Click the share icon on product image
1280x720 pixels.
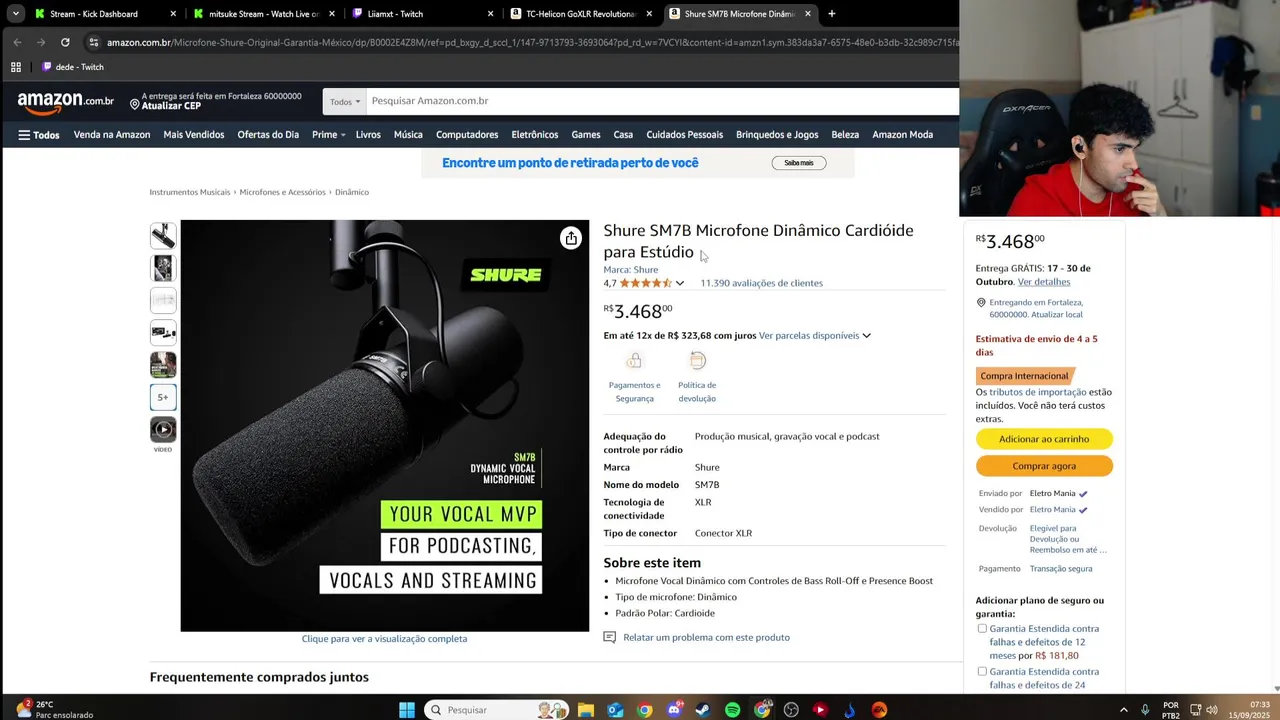[571, 238]
